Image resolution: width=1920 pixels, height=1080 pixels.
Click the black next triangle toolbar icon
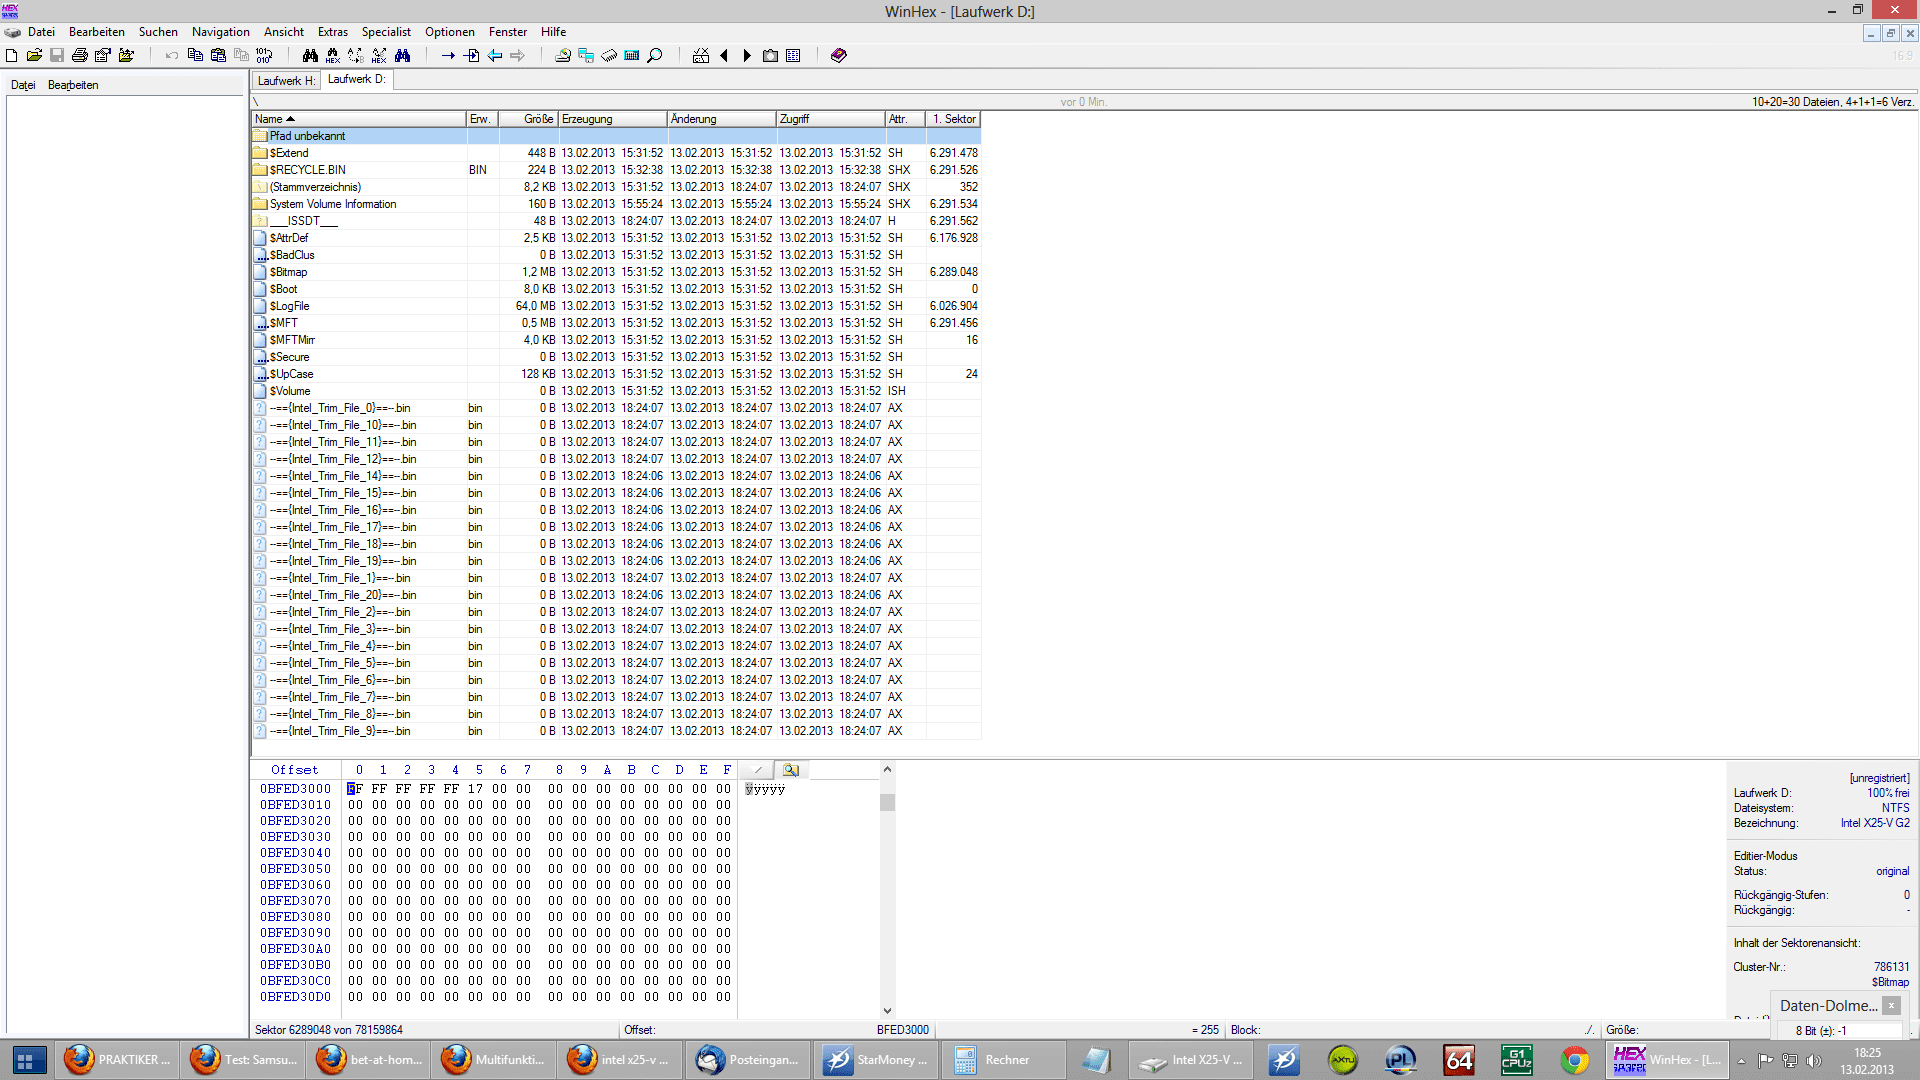747,56
